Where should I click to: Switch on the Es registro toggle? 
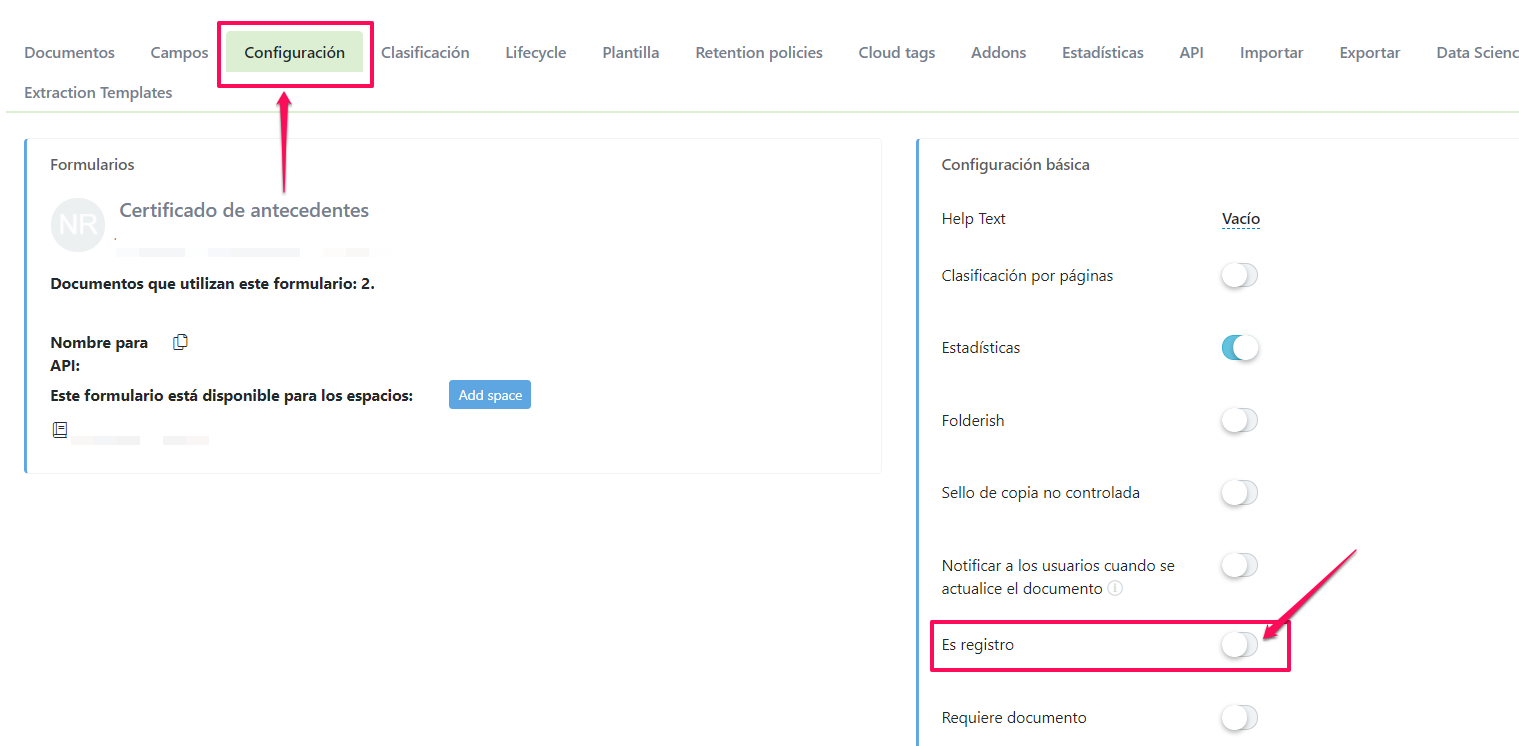pyautogui.click(x=1239, y=646)
